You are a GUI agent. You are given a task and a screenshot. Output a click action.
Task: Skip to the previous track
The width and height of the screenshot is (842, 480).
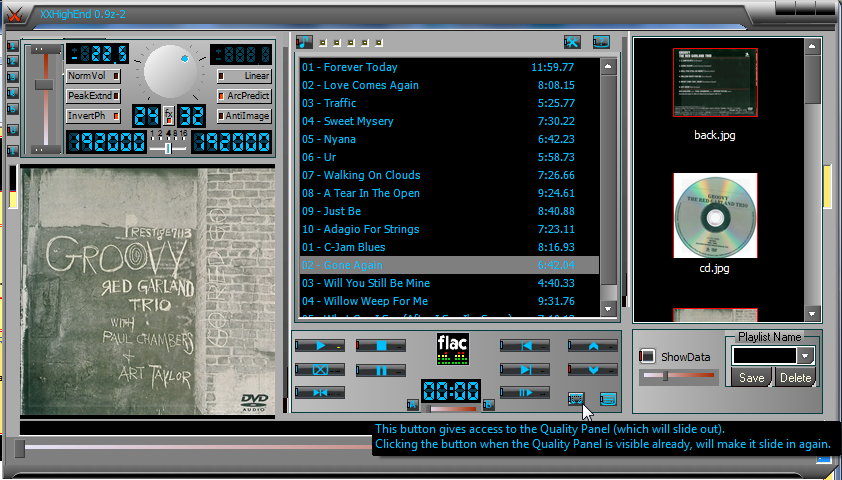(525, 346)
